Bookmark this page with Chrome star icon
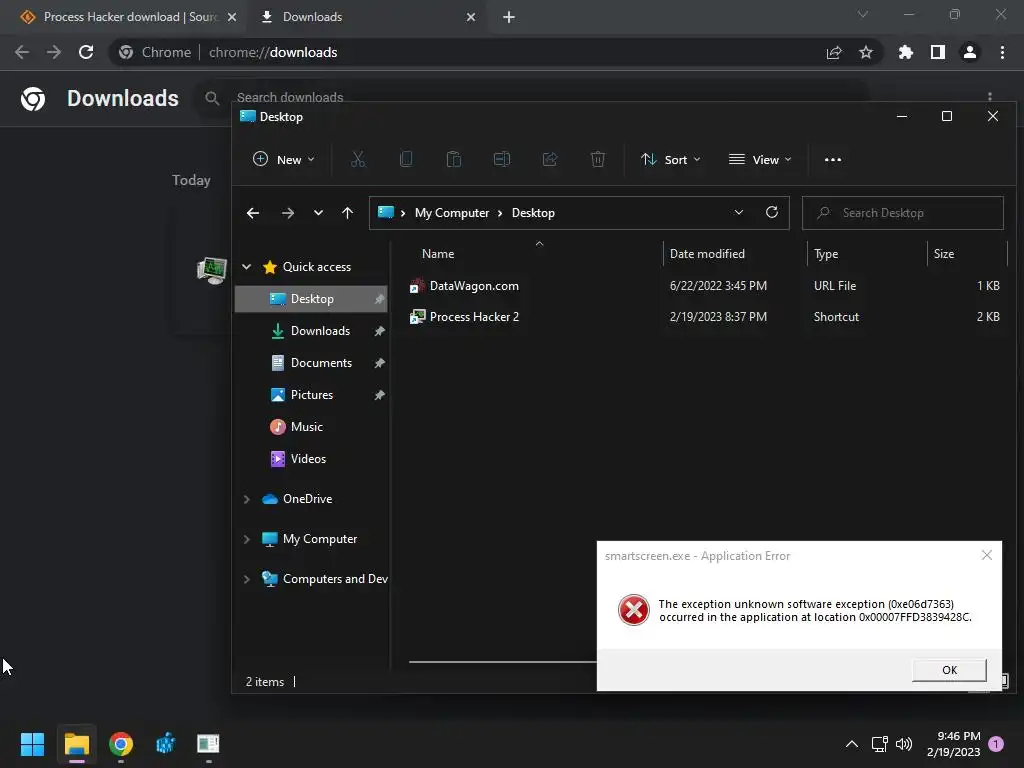Viewport: 1024px width, 768px height. click(x=866, y=52)
